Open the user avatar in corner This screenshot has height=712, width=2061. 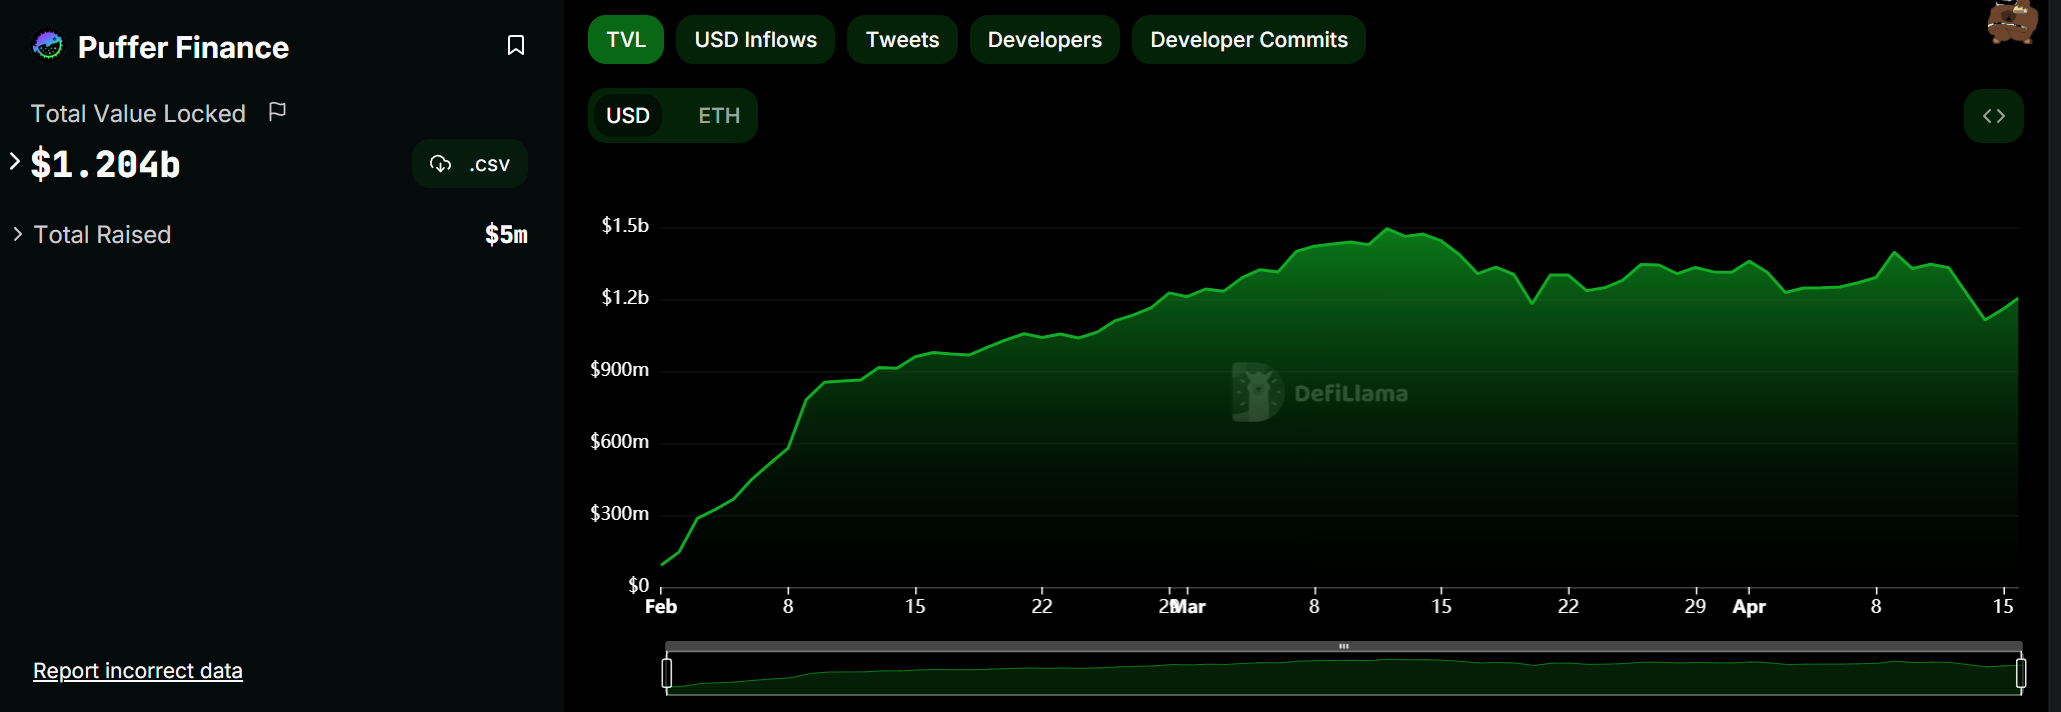click(2012, 22)
